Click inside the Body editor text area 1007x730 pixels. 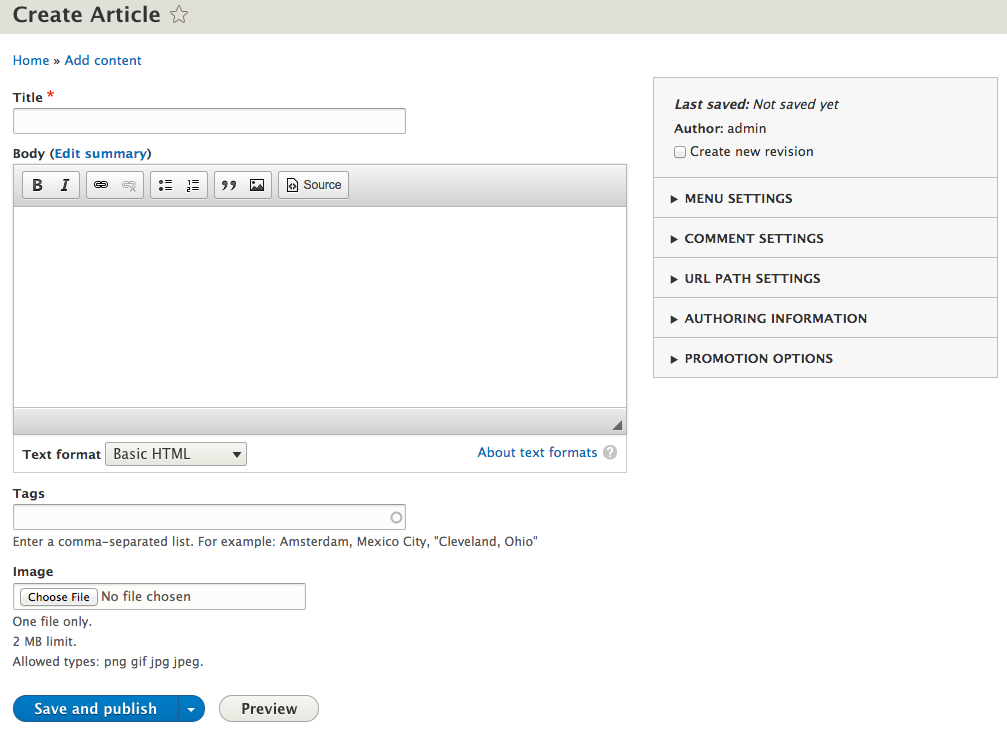(320, 306)
